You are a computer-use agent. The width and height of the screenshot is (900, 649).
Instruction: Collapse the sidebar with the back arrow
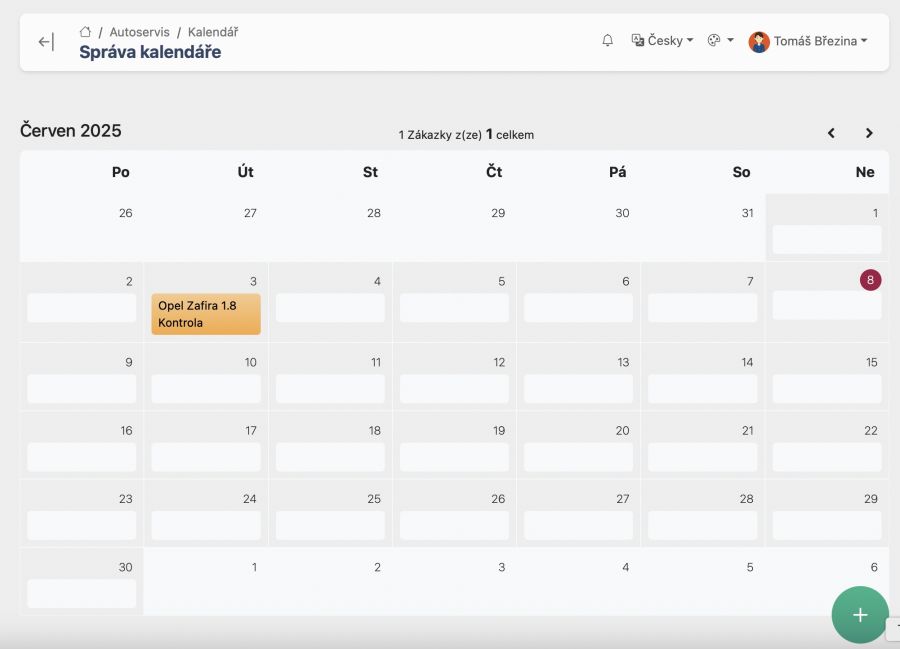click(x=44, y=41)
